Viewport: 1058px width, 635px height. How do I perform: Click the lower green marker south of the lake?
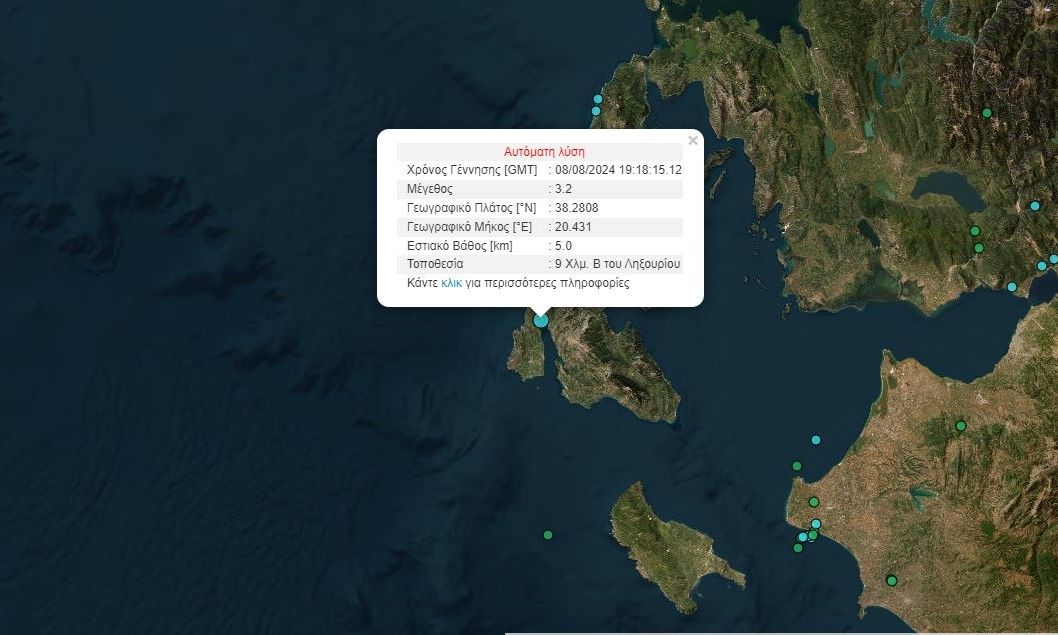(979, 248)
